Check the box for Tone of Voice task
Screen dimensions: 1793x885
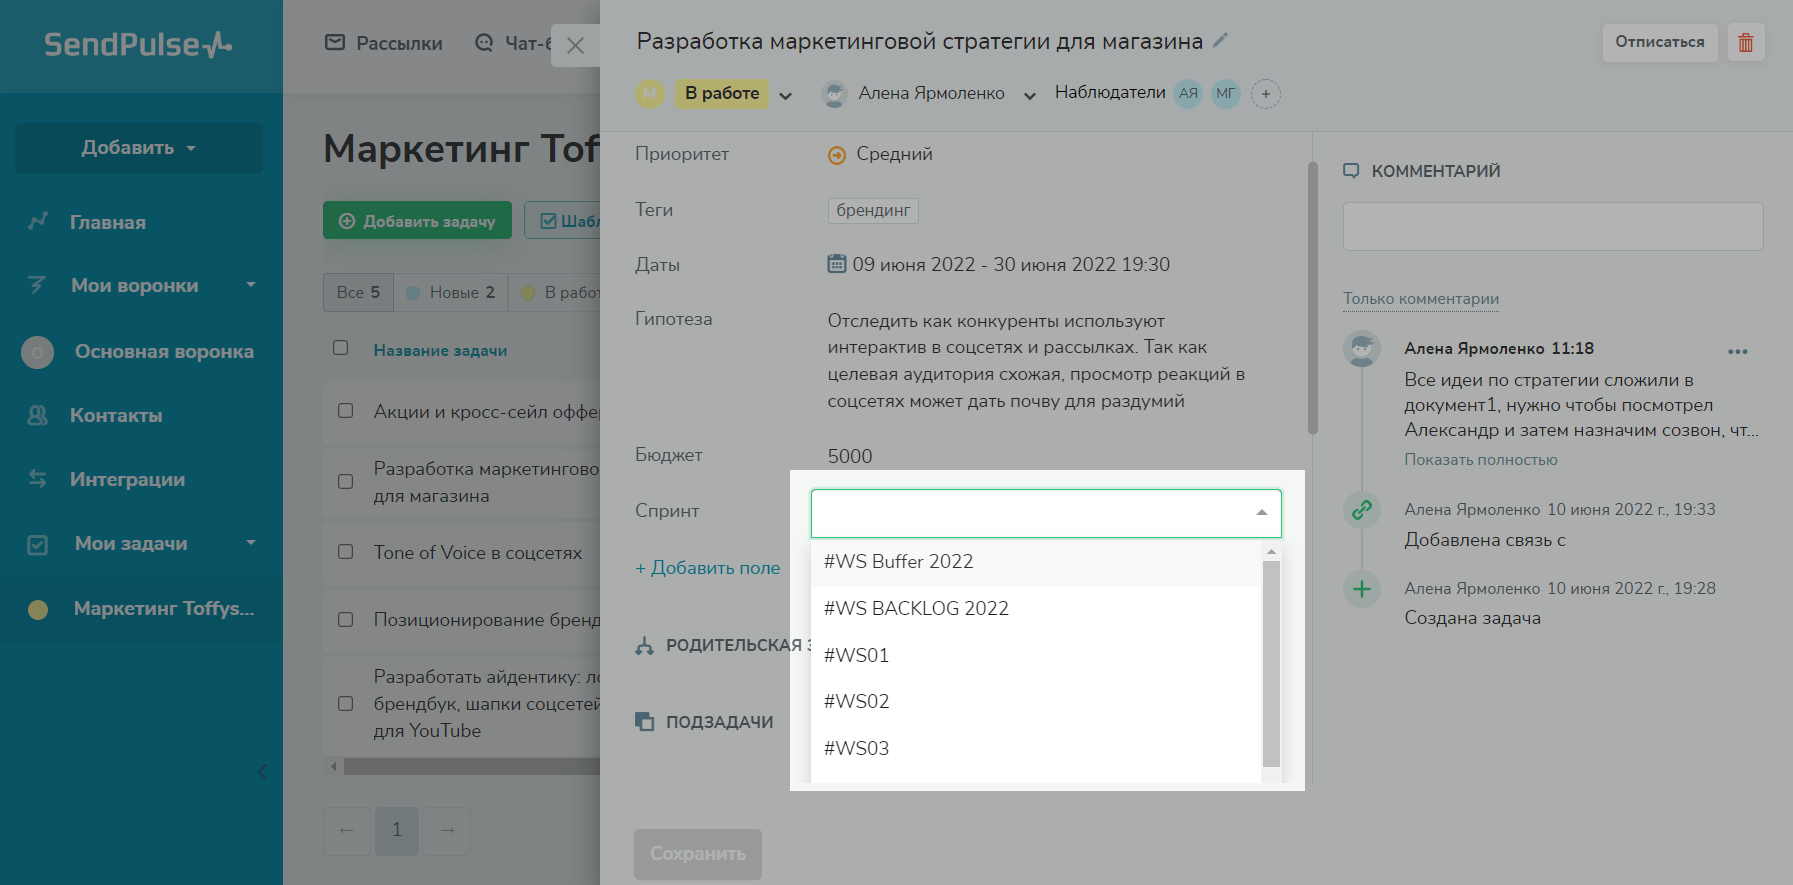(x=346, y=552)
